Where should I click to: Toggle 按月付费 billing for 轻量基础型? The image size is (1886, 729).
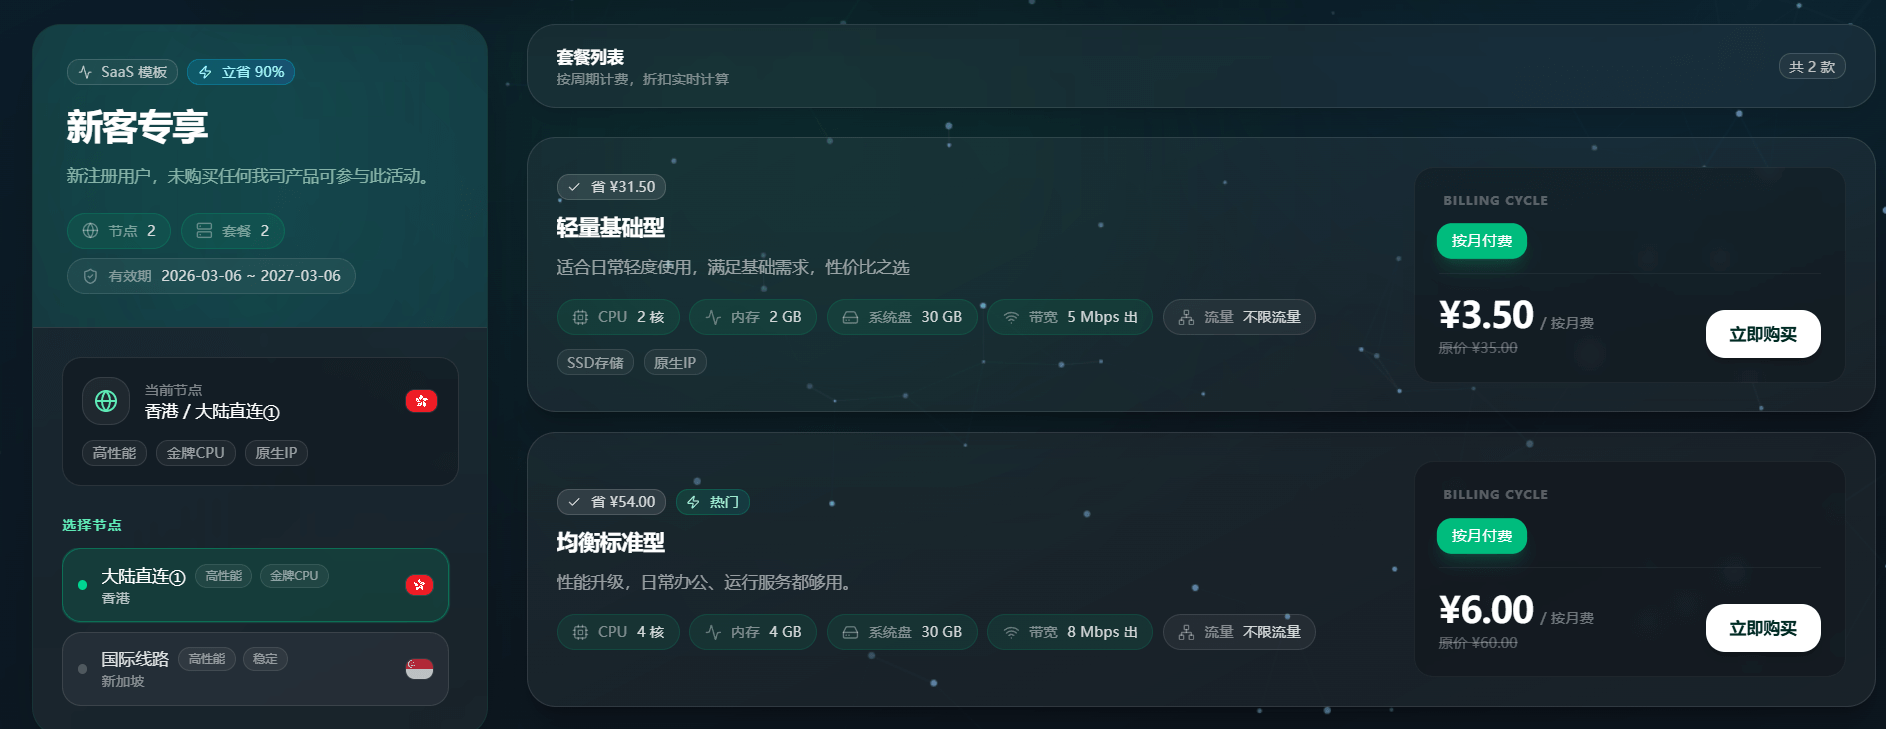[x=1482, y=241]
